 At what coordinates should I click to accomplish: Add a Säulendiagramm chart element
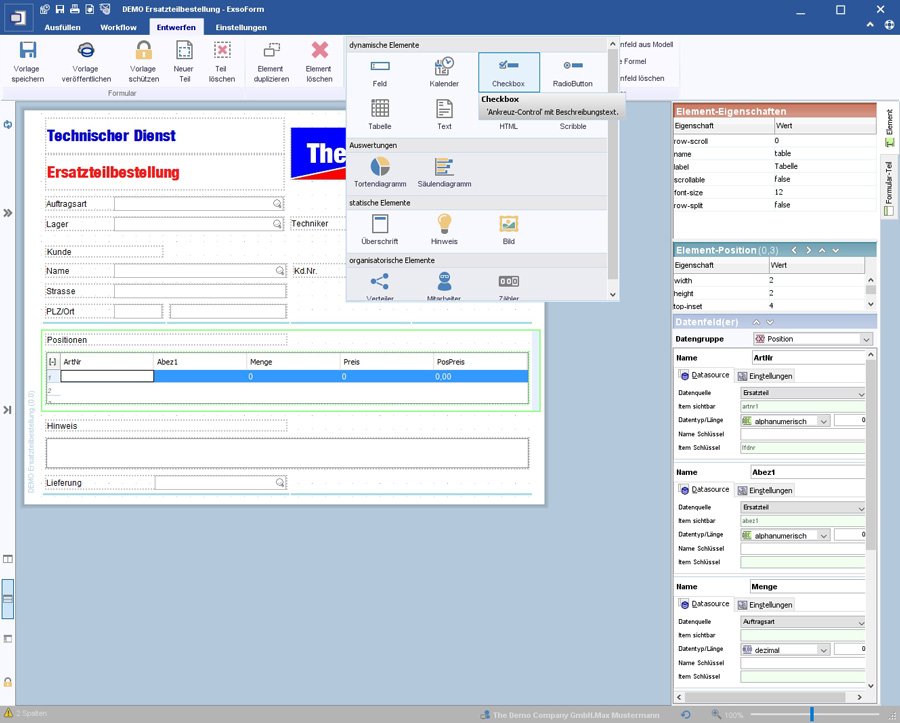click(x=444, y=172)
